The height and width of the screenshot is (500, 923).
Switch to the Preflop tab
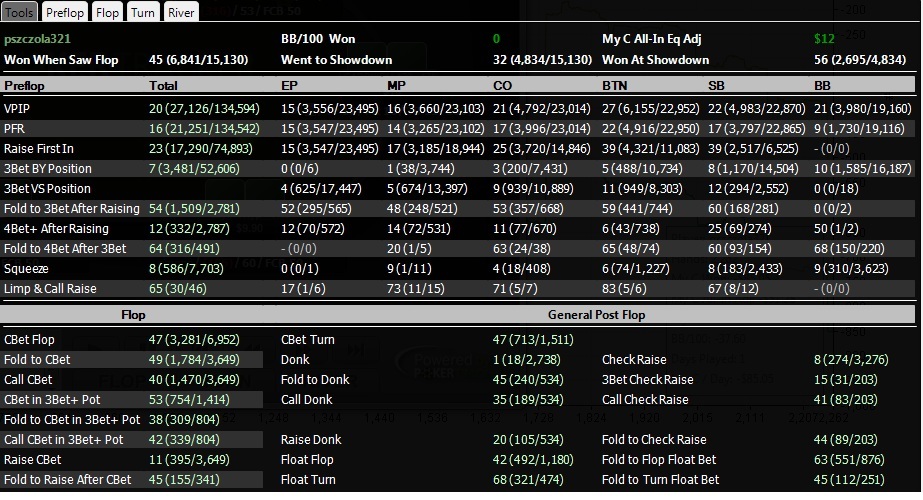(x=65, y=12)
